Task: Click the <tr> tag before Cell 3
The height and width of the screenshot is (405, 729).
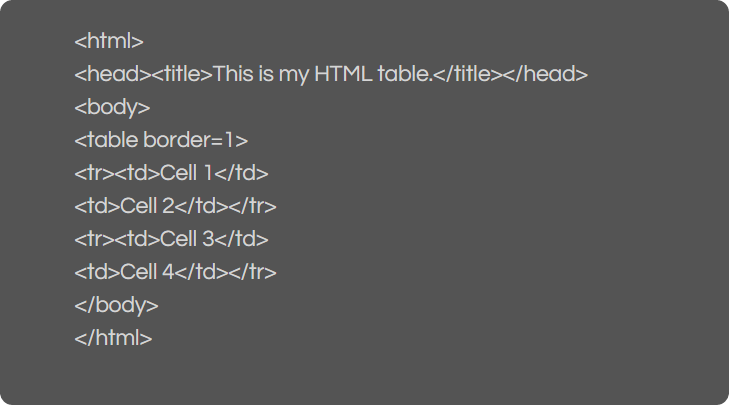Action: click(94, 239)
